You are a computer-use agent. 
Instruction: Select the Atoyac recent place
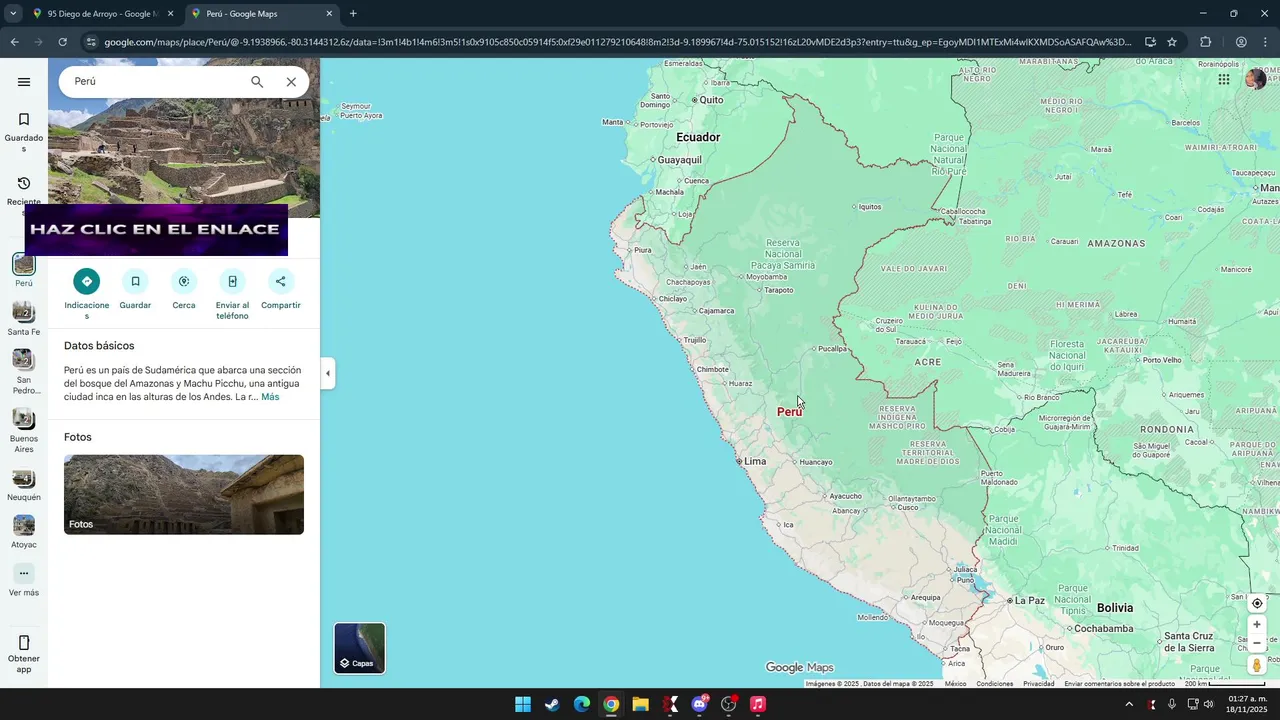click(24, 525)
